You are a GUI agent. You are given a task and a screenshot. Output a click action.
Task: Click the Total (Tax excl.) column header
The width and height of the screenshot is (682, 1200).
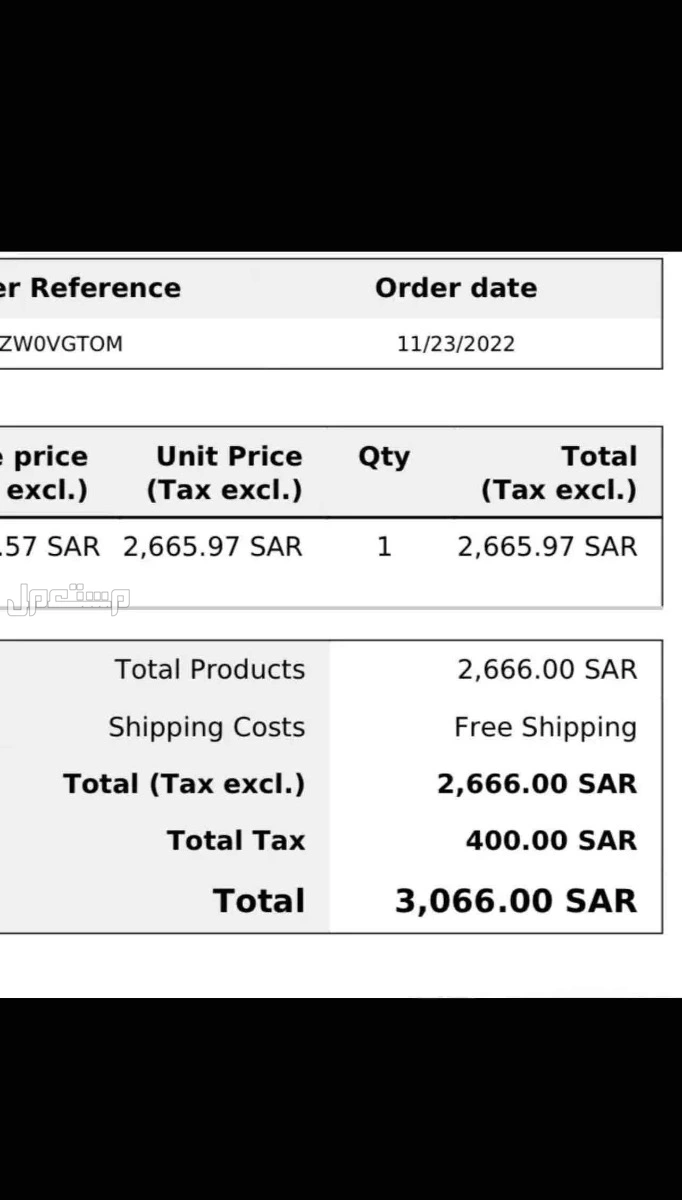559,473
